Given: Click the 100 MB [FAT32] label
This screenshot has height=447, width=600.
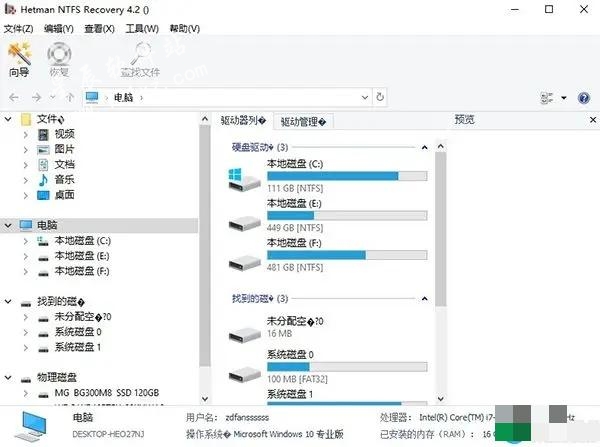Looking at the screenshot, I should click(297, 379).
